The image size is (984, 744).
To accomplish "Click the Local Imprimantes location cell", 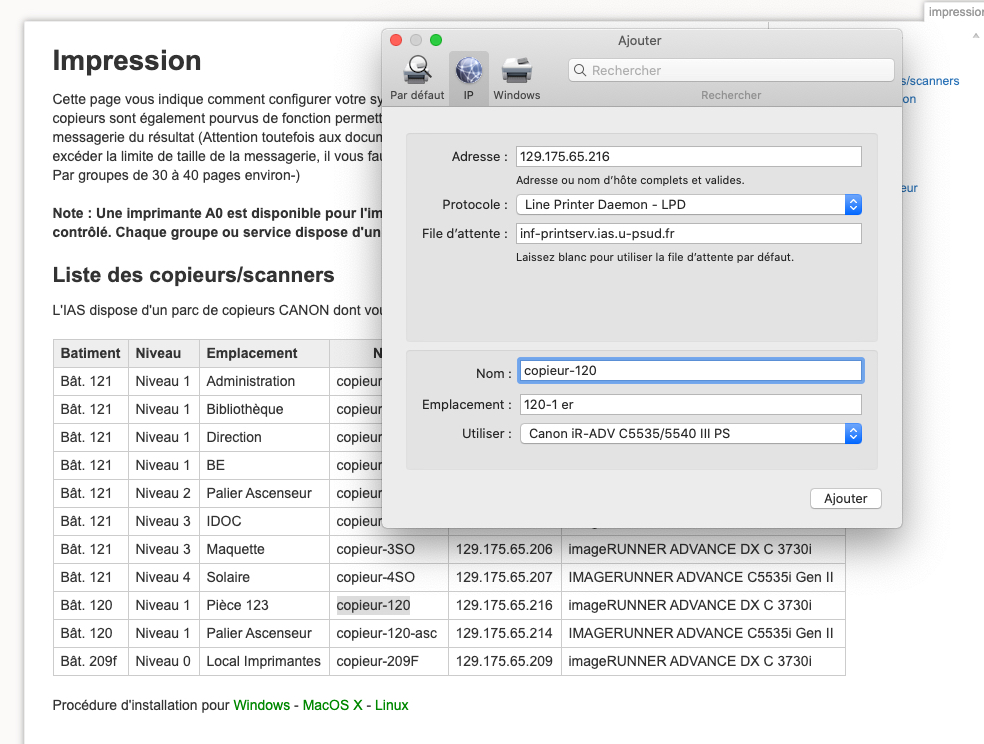I will point(263,661).
